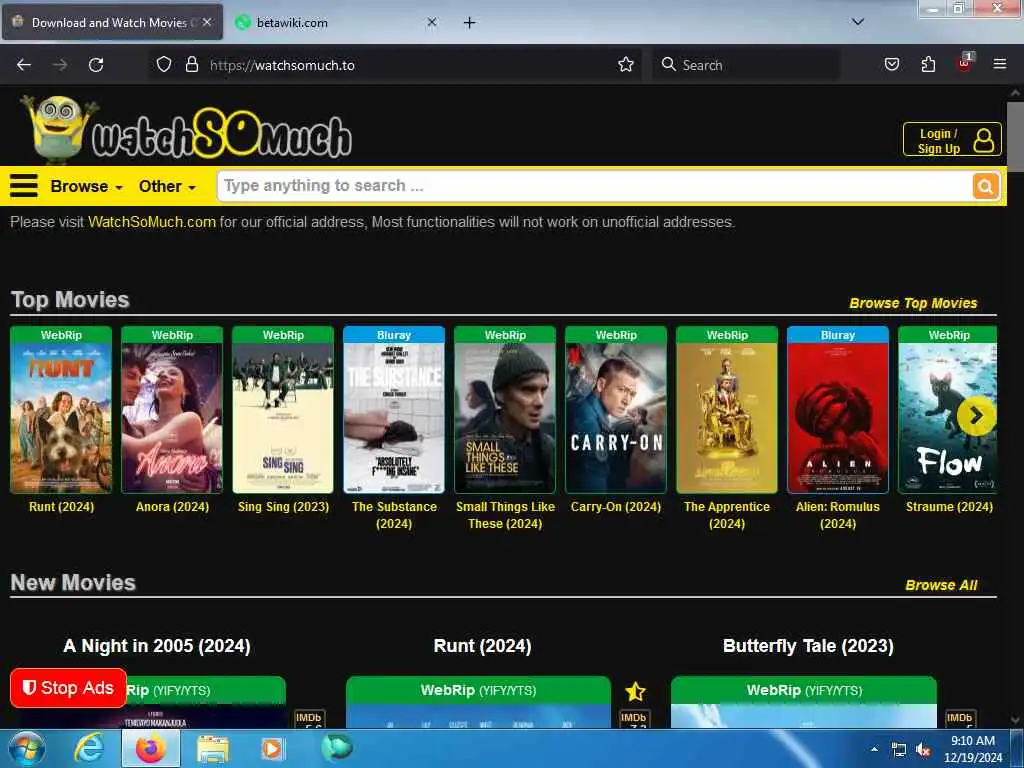Close the betawiki.com tab

(432, 22)
